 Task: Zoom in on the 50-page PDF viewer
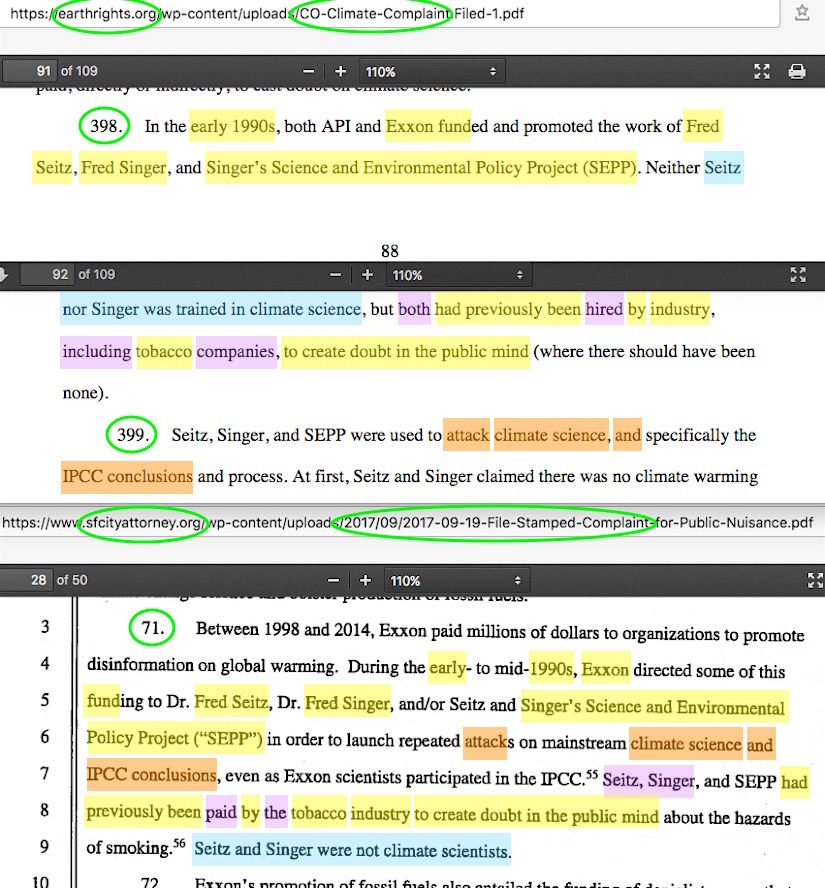[x=366, y=580]
